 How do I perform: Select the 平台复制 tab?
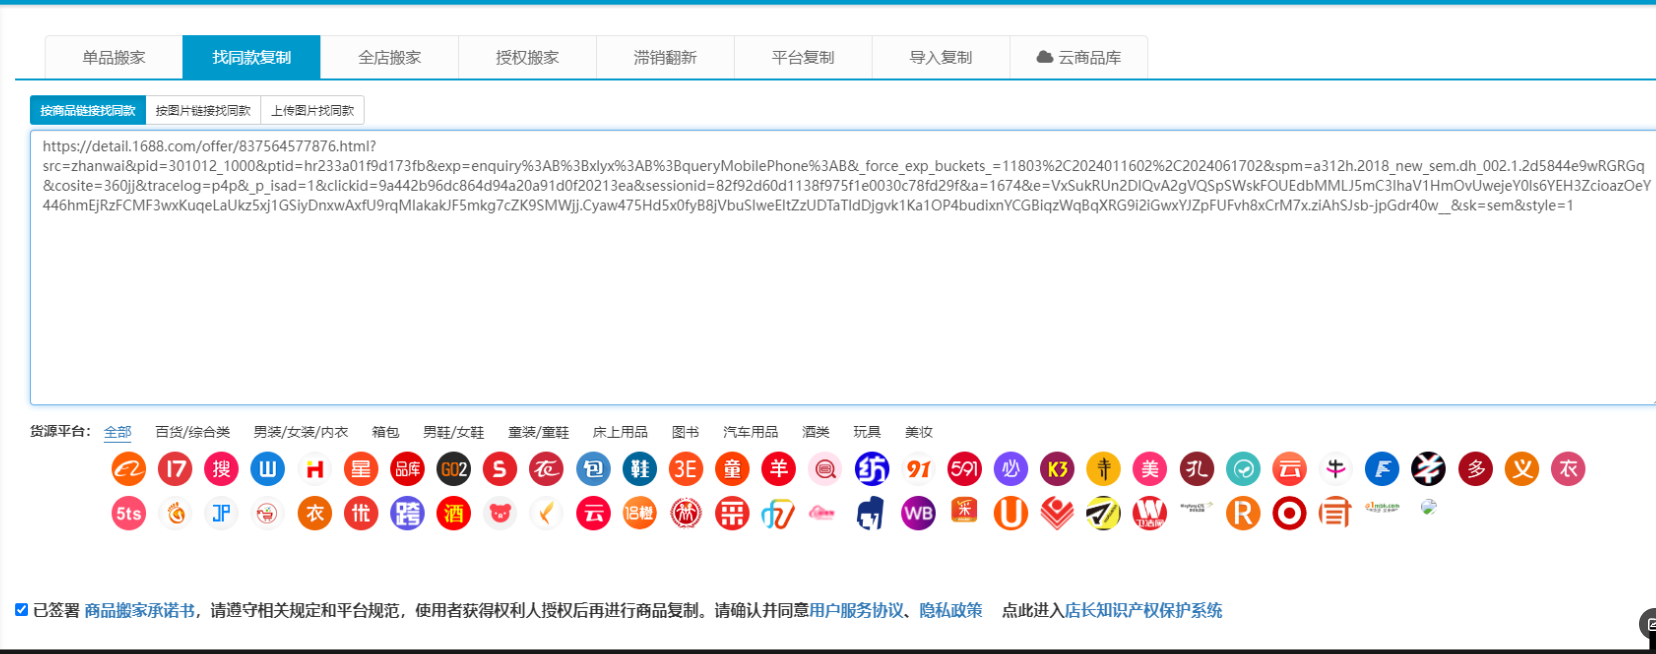point(803,57)
